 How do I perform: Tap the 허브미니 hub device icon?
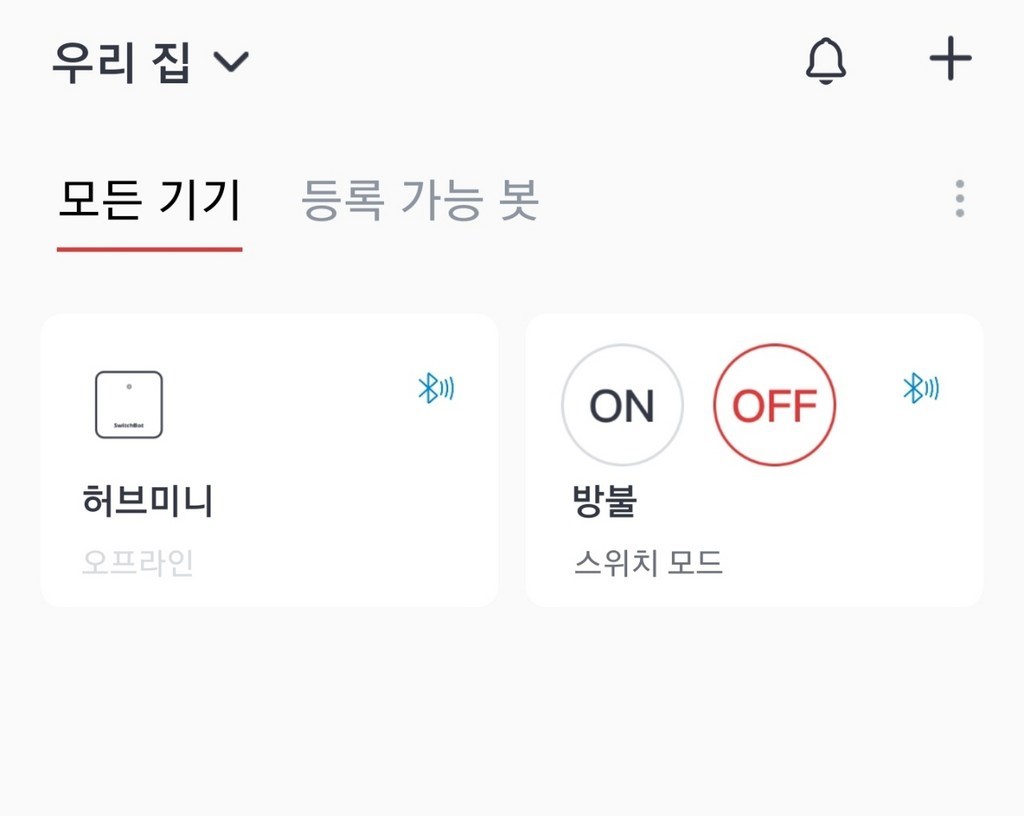[129, 405]
